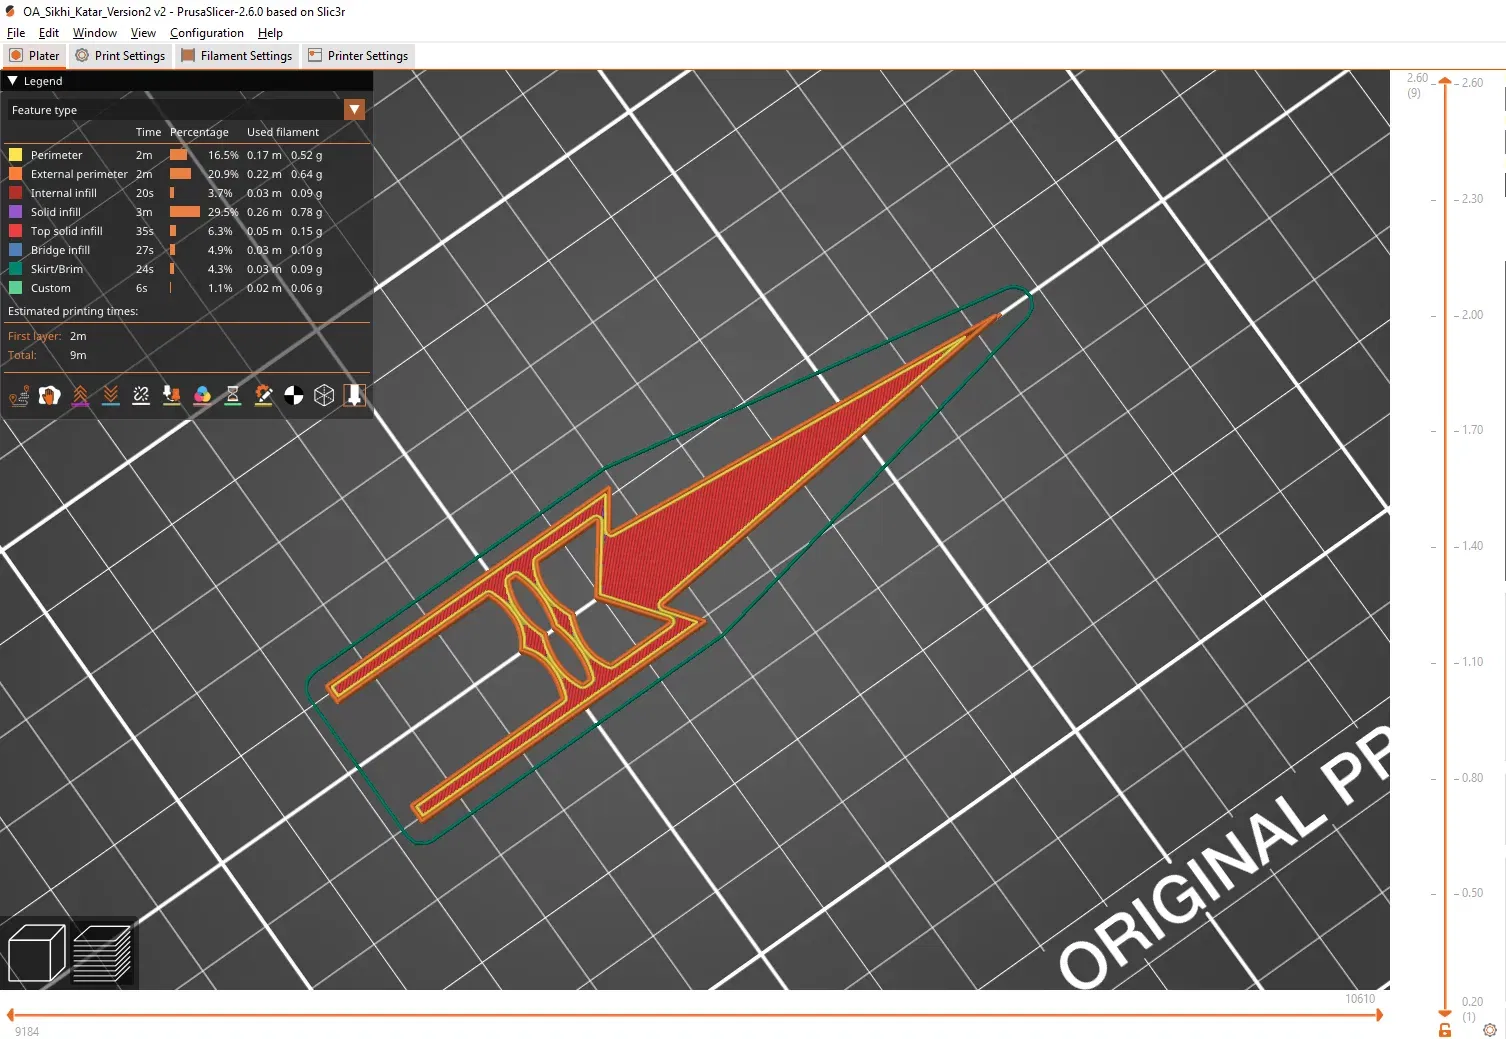The width and height of the screenshot is (1506, 1039).
Task: Toggle Wipe moves visibility icon
Action: pyautogui.click(x=49, y=396)
